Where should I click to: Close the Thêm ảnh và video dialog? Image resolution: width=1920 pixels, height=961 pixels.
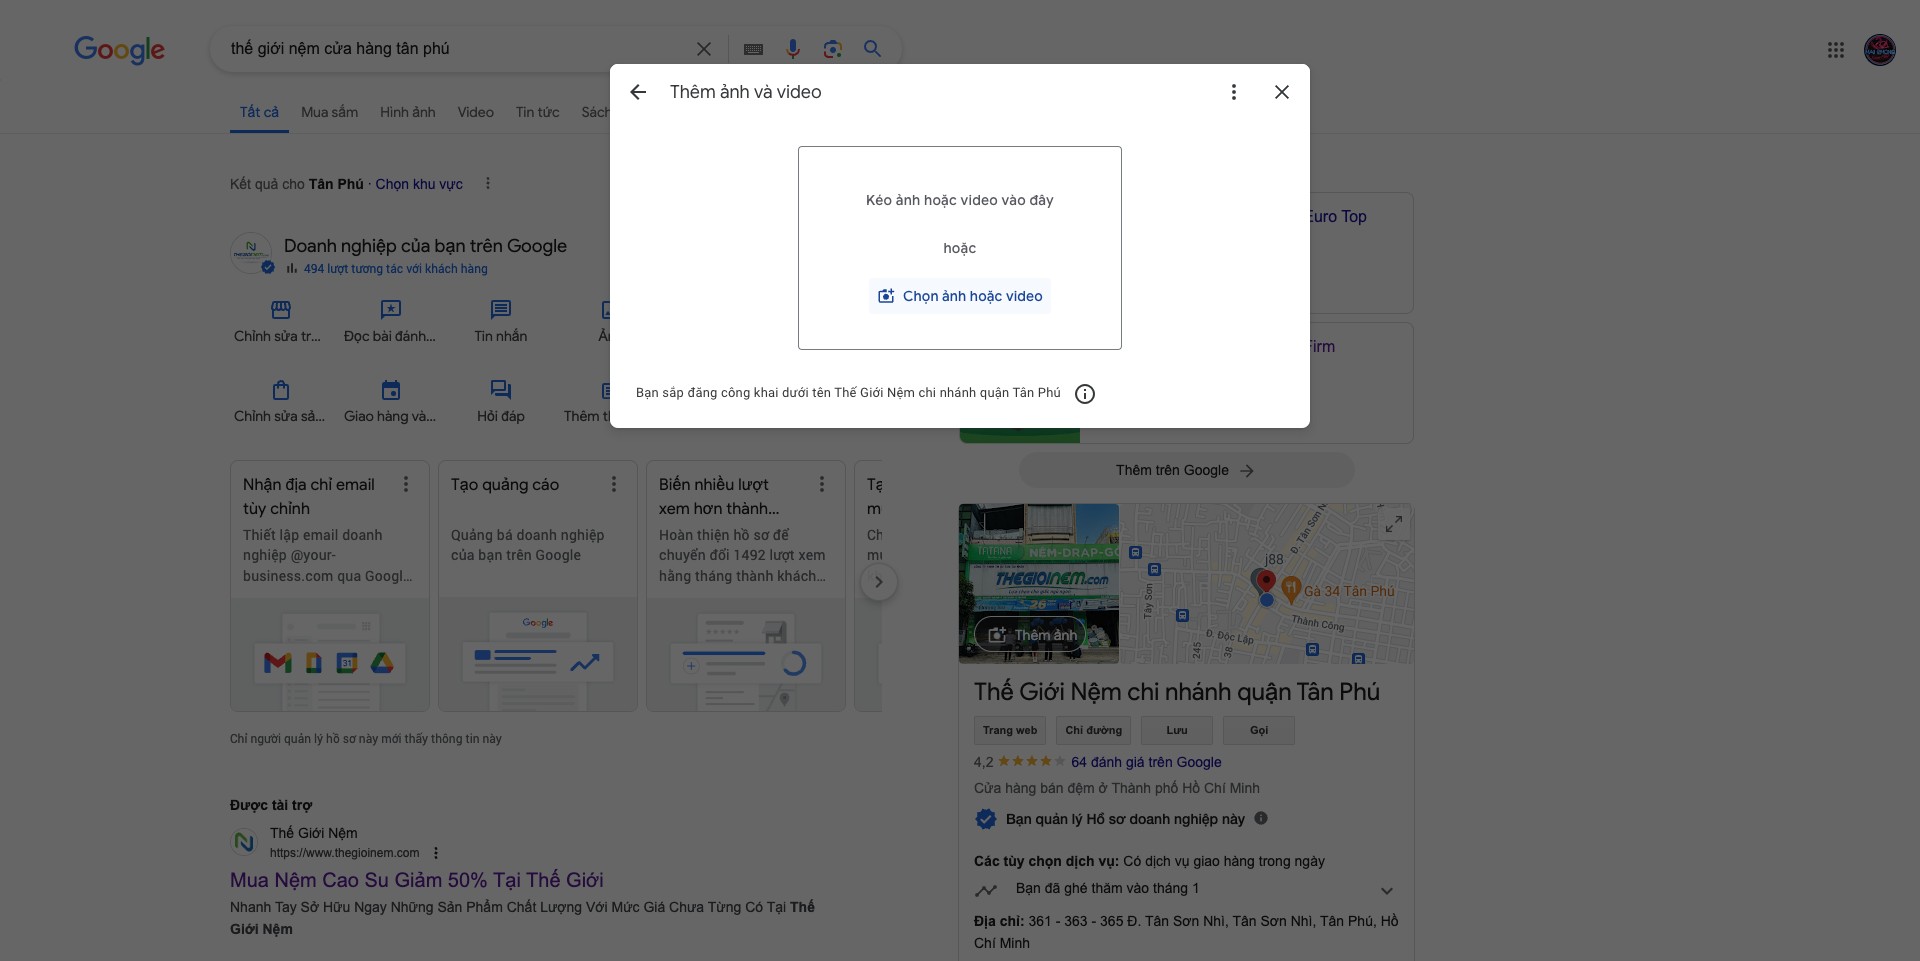(1282, 92)
